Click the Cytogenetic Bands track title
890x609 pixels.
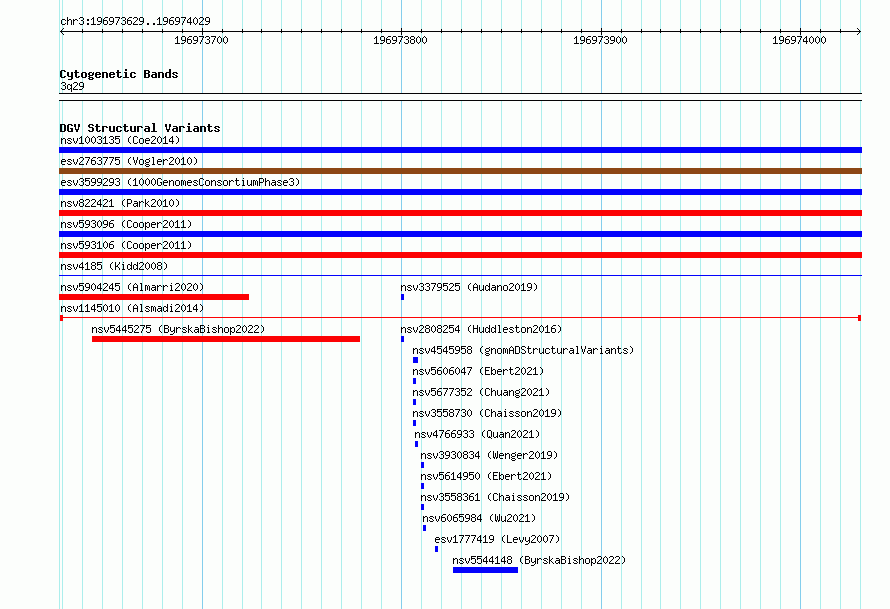(x=119, y=74)
